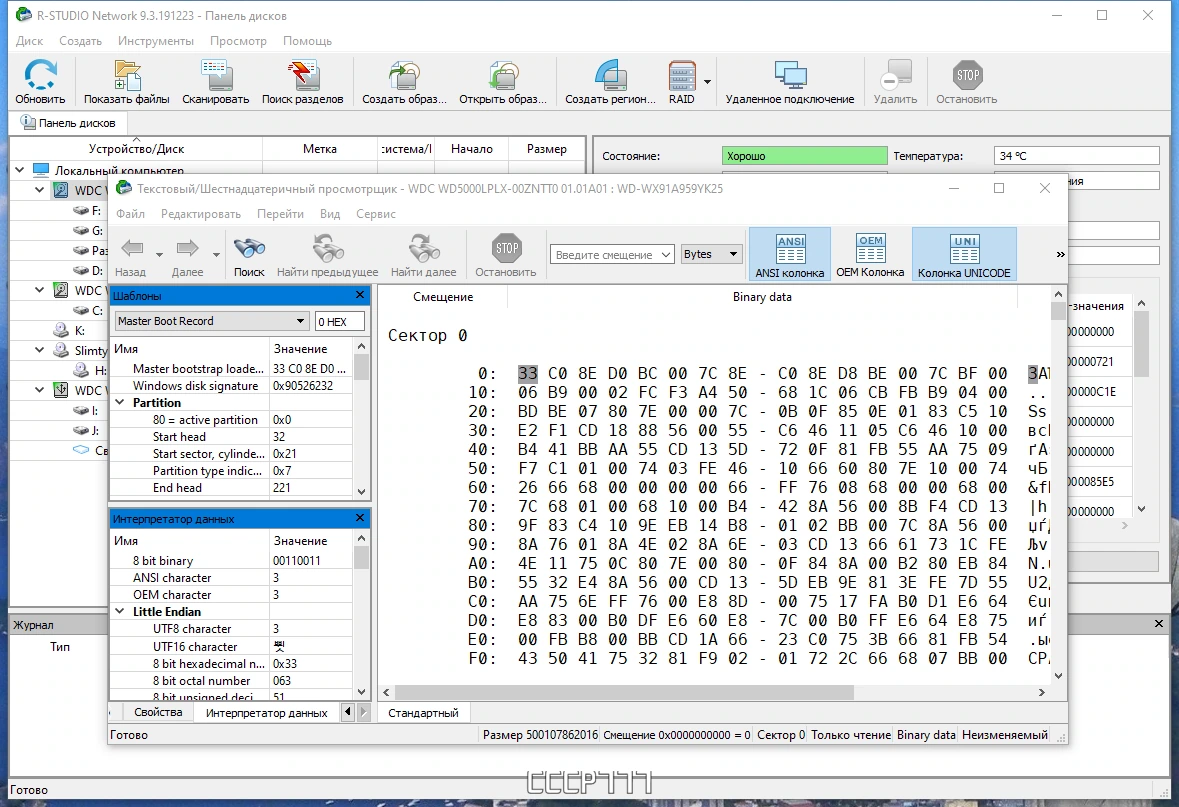This screenshot has width=1179, height=807.
Task: Click the Обновить refresh icon
Action: click(x=40, y=75)
